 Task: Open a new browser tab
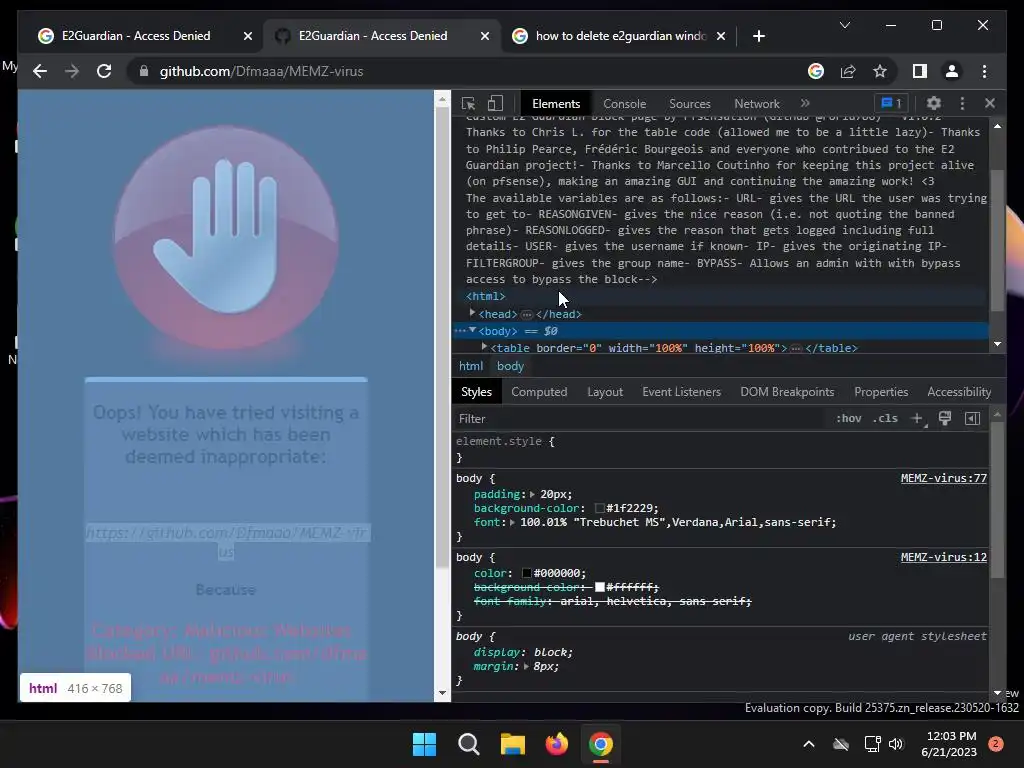pos(758,36)
